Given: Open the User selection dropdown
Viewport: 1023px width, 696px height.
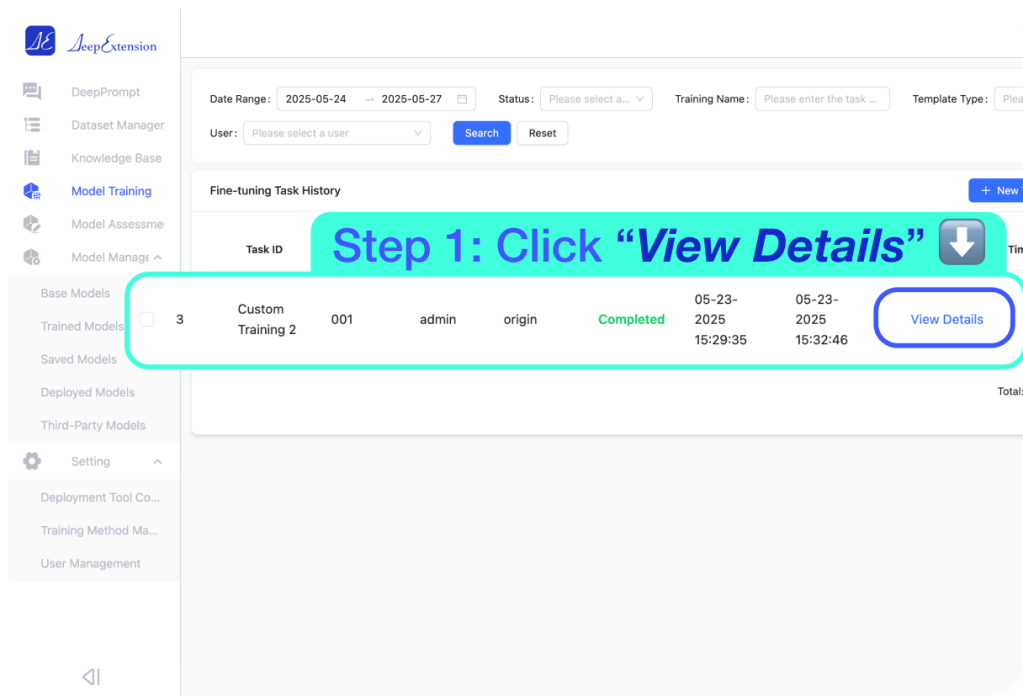Looking at the screenshot, I should pos(337,133).
